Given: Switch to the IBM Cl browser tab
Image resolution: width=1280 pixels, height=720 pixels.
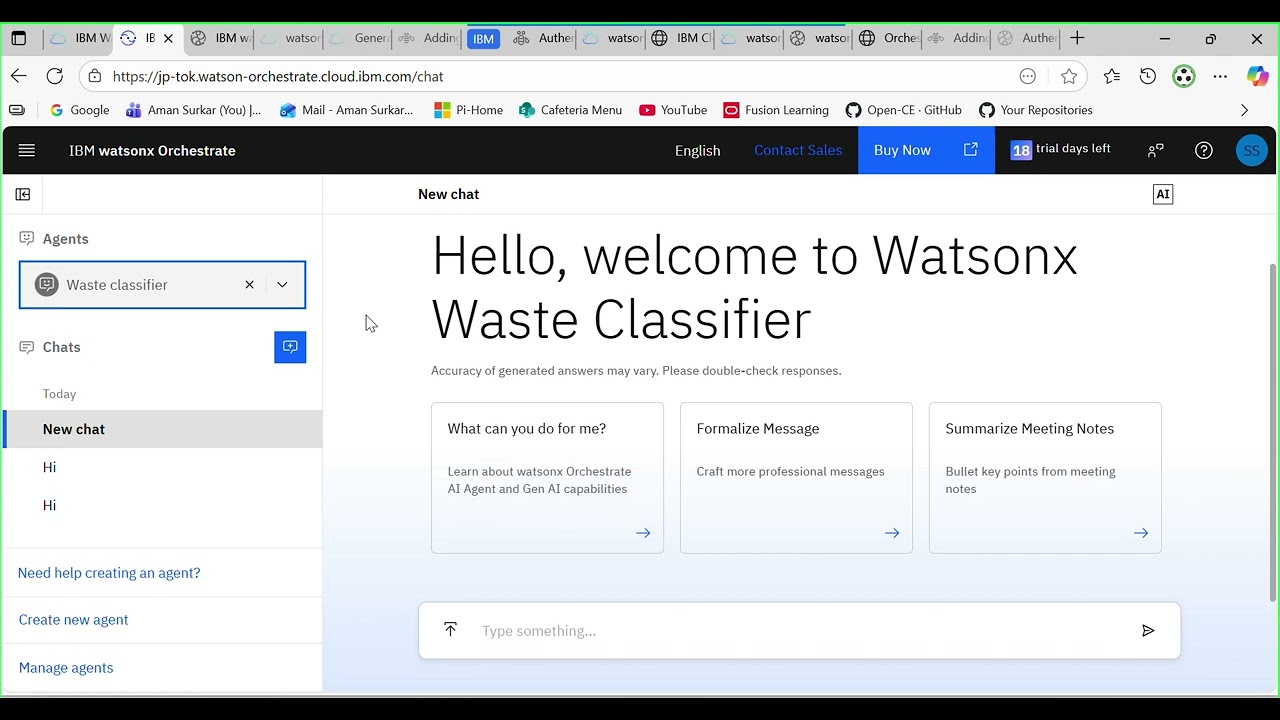Looking at the screenshot, I should tap(681, 38).
